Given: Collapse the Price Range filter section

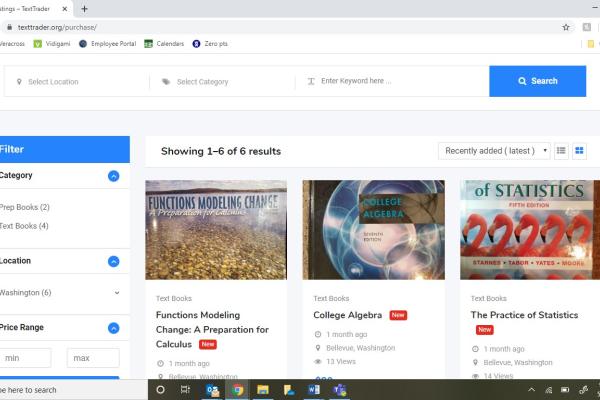Looking at the screenshot, I should coord(113,328).
